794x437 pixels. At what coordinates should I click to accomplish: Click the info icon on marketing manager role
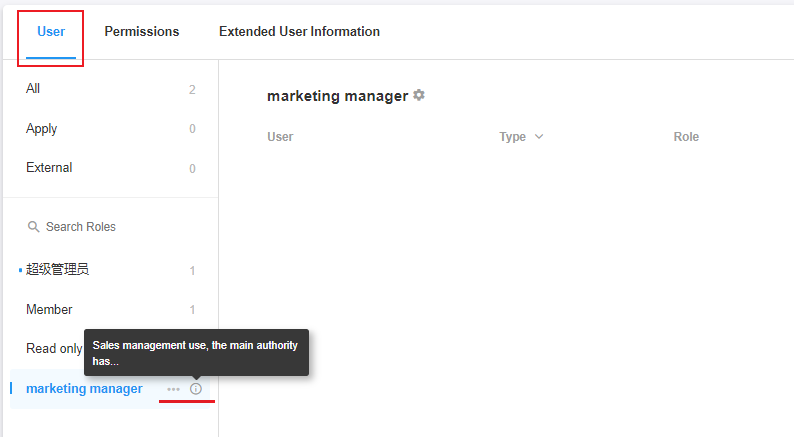pyautogui.click(x=196, y=389)
